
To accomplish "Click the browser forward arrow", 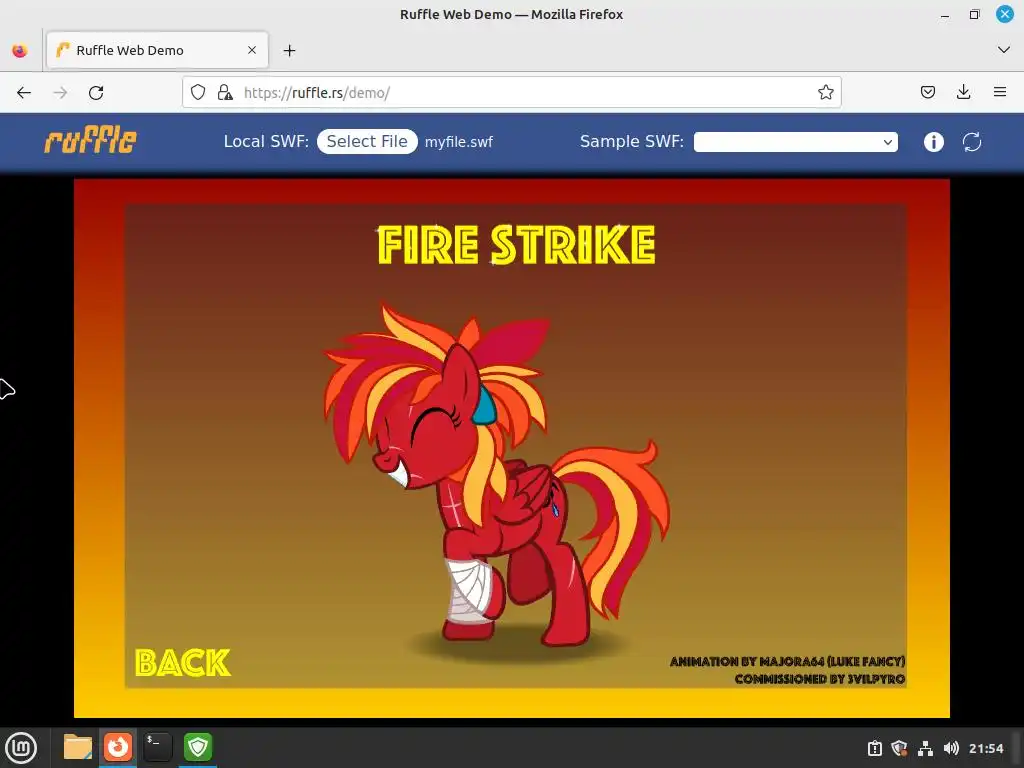I will (x=60, y=93).
